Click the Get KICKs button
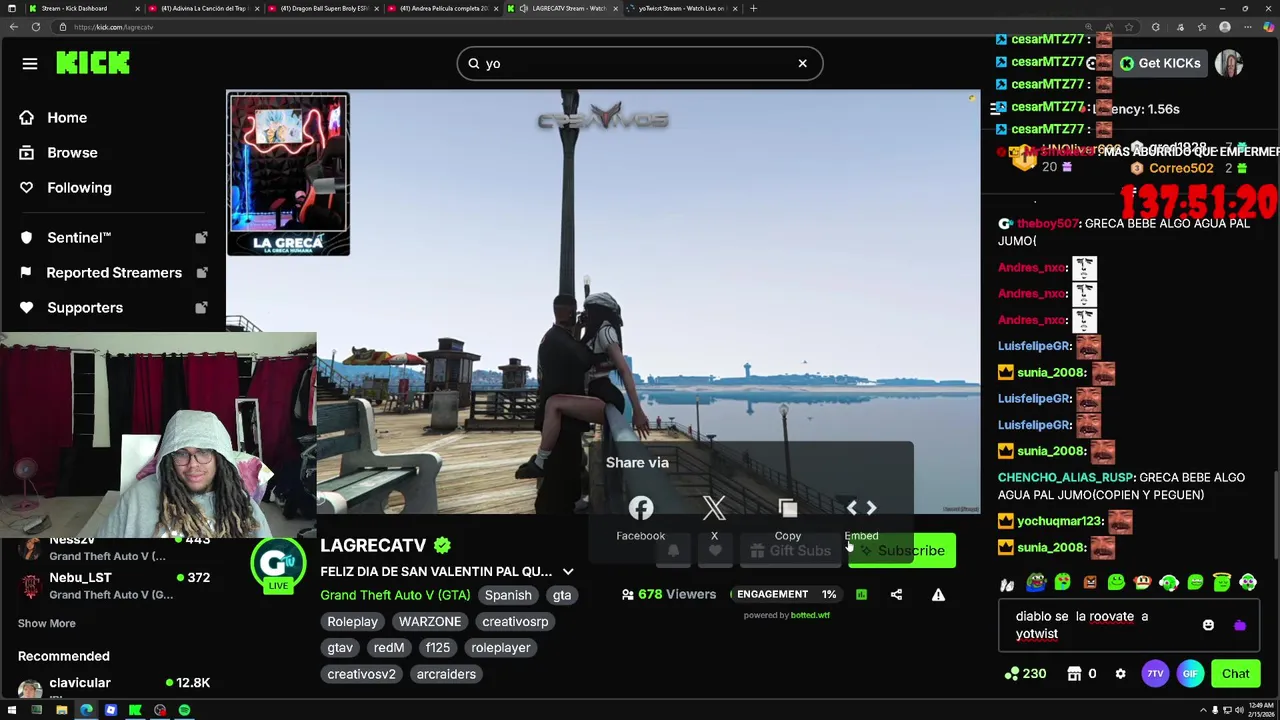The image size is (1280, 720). pos(1160,63)
